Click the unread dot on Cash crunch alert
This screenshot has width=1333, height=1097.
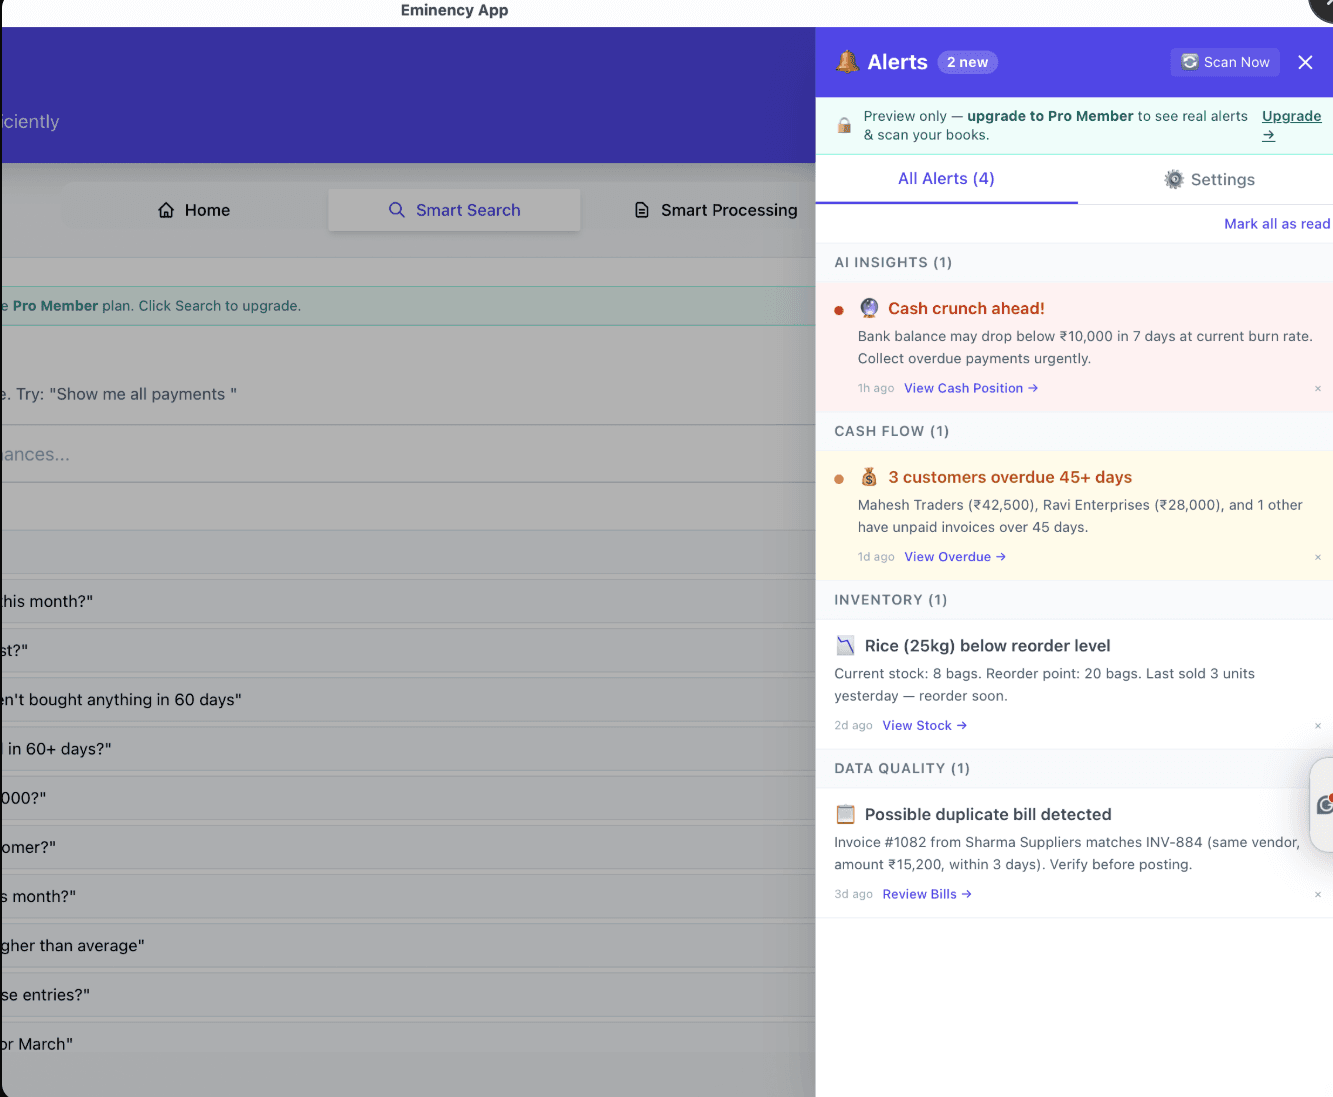[x=839, y=310]
